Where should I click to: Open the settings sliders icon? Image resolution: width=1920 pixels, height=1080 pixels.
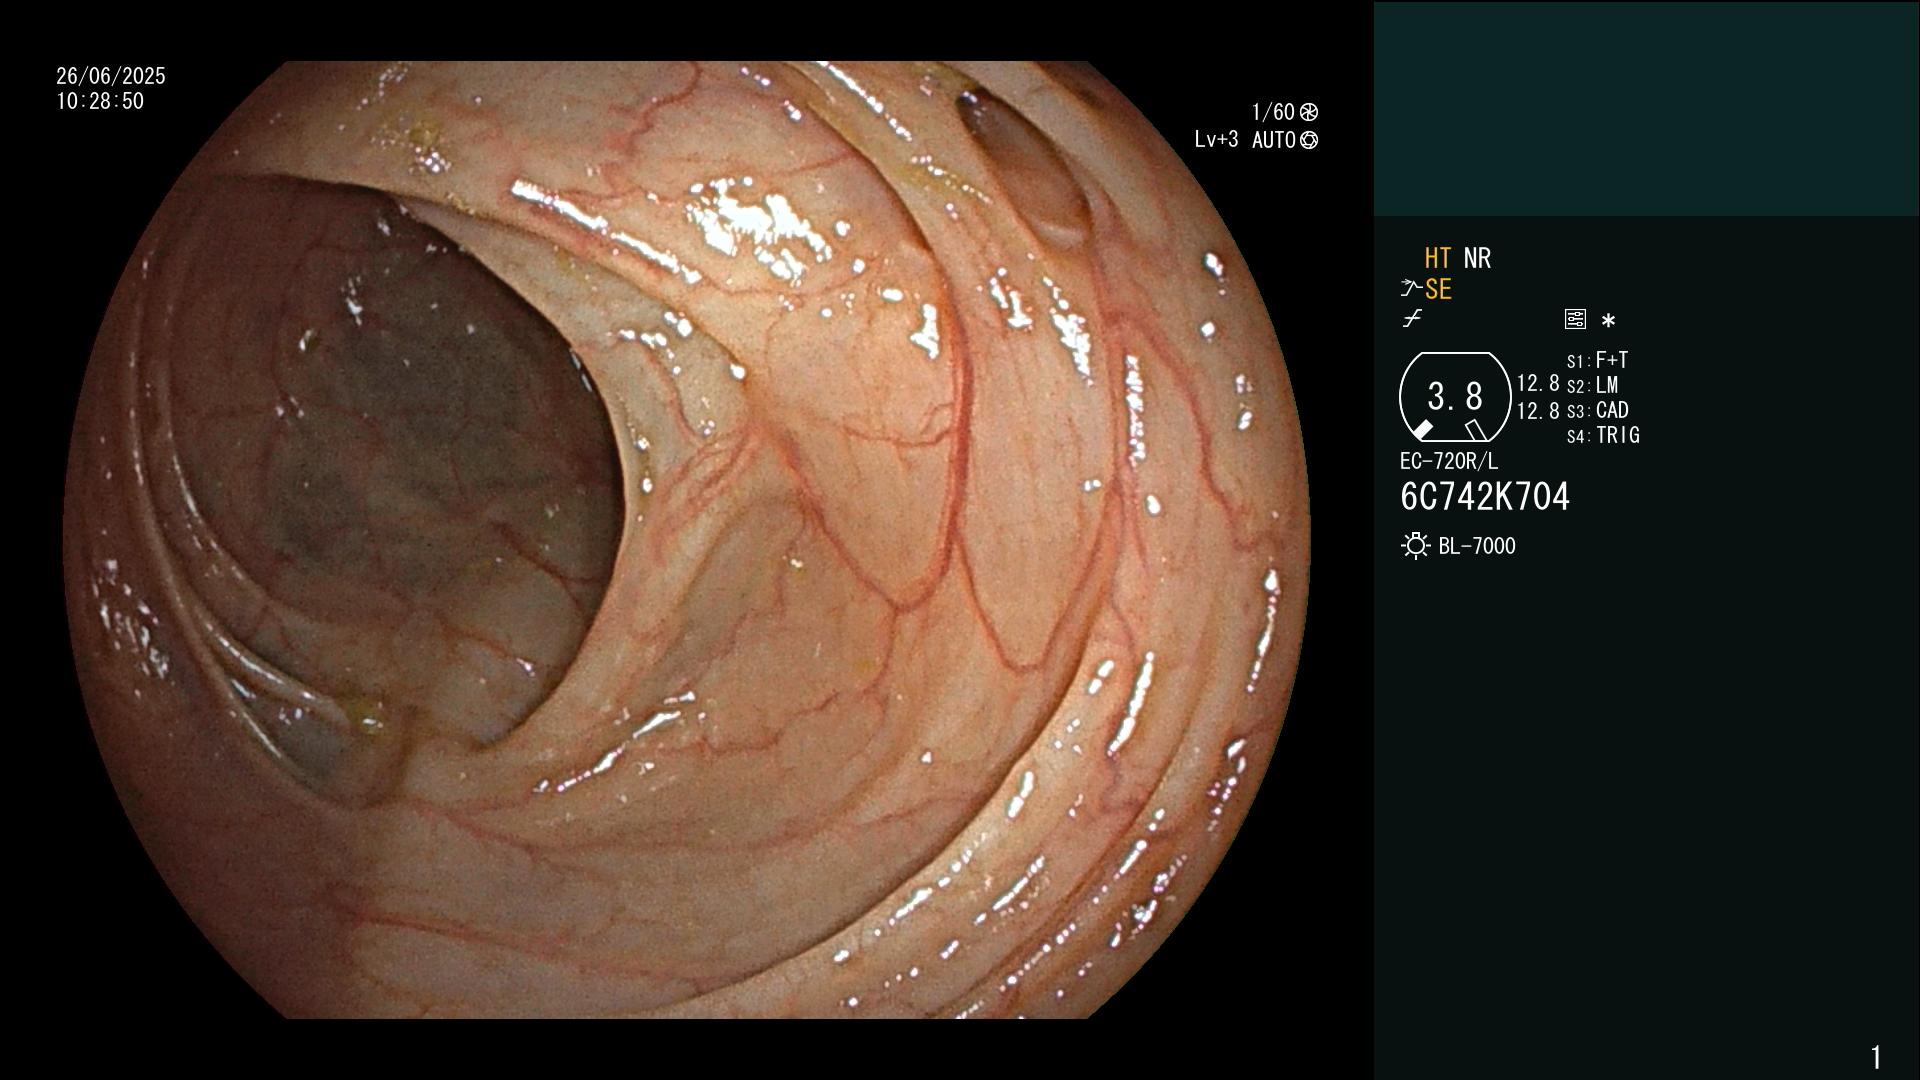1575,319
